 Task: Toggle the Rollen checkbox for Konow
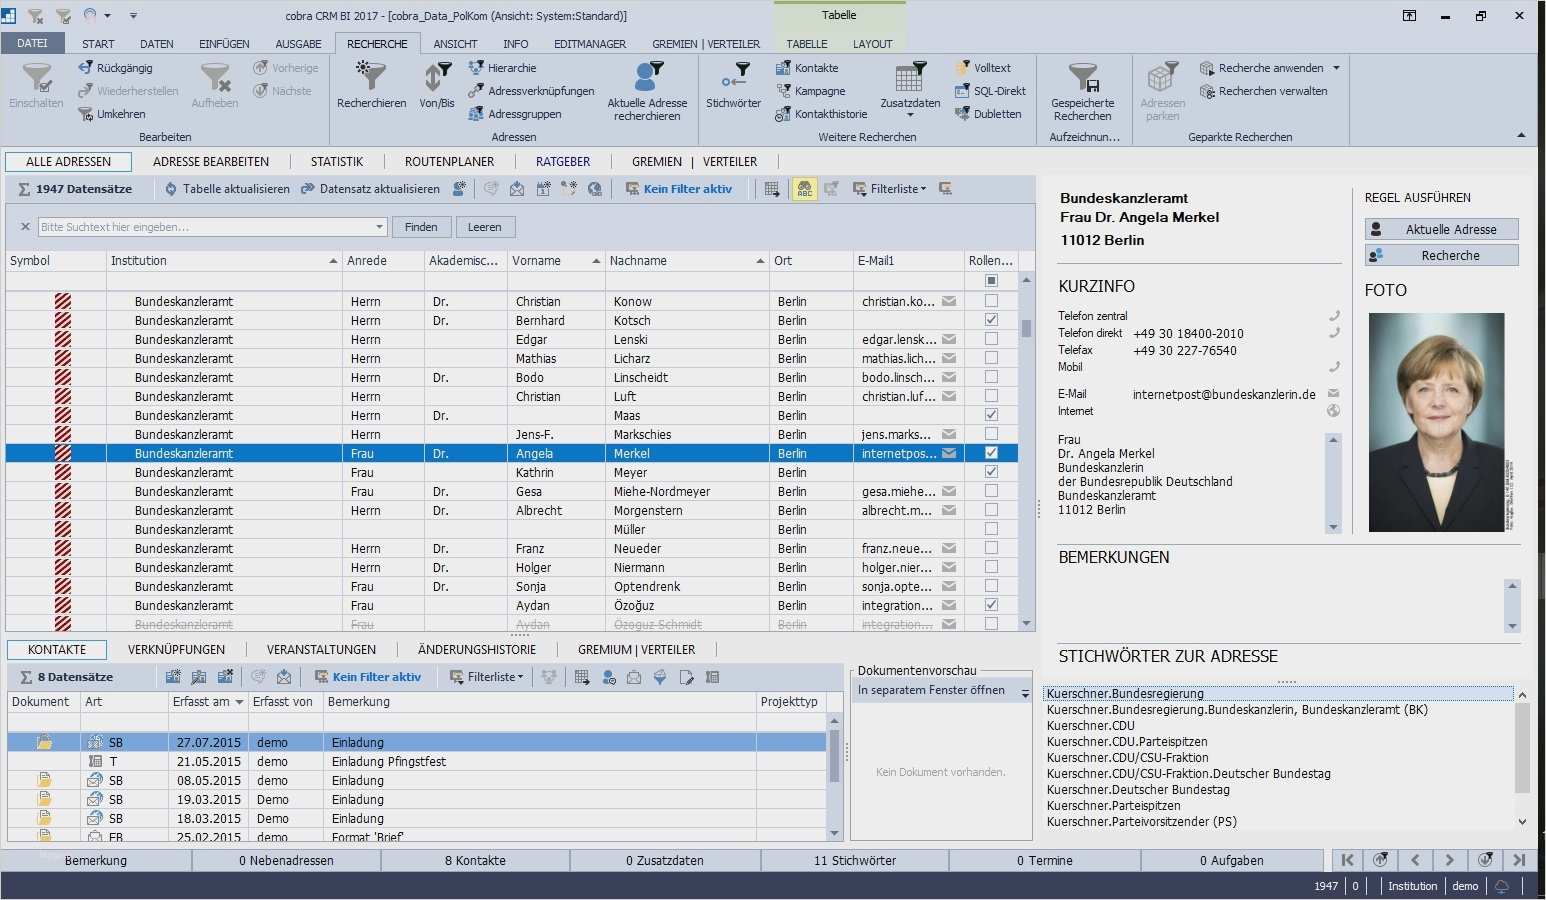991,301
